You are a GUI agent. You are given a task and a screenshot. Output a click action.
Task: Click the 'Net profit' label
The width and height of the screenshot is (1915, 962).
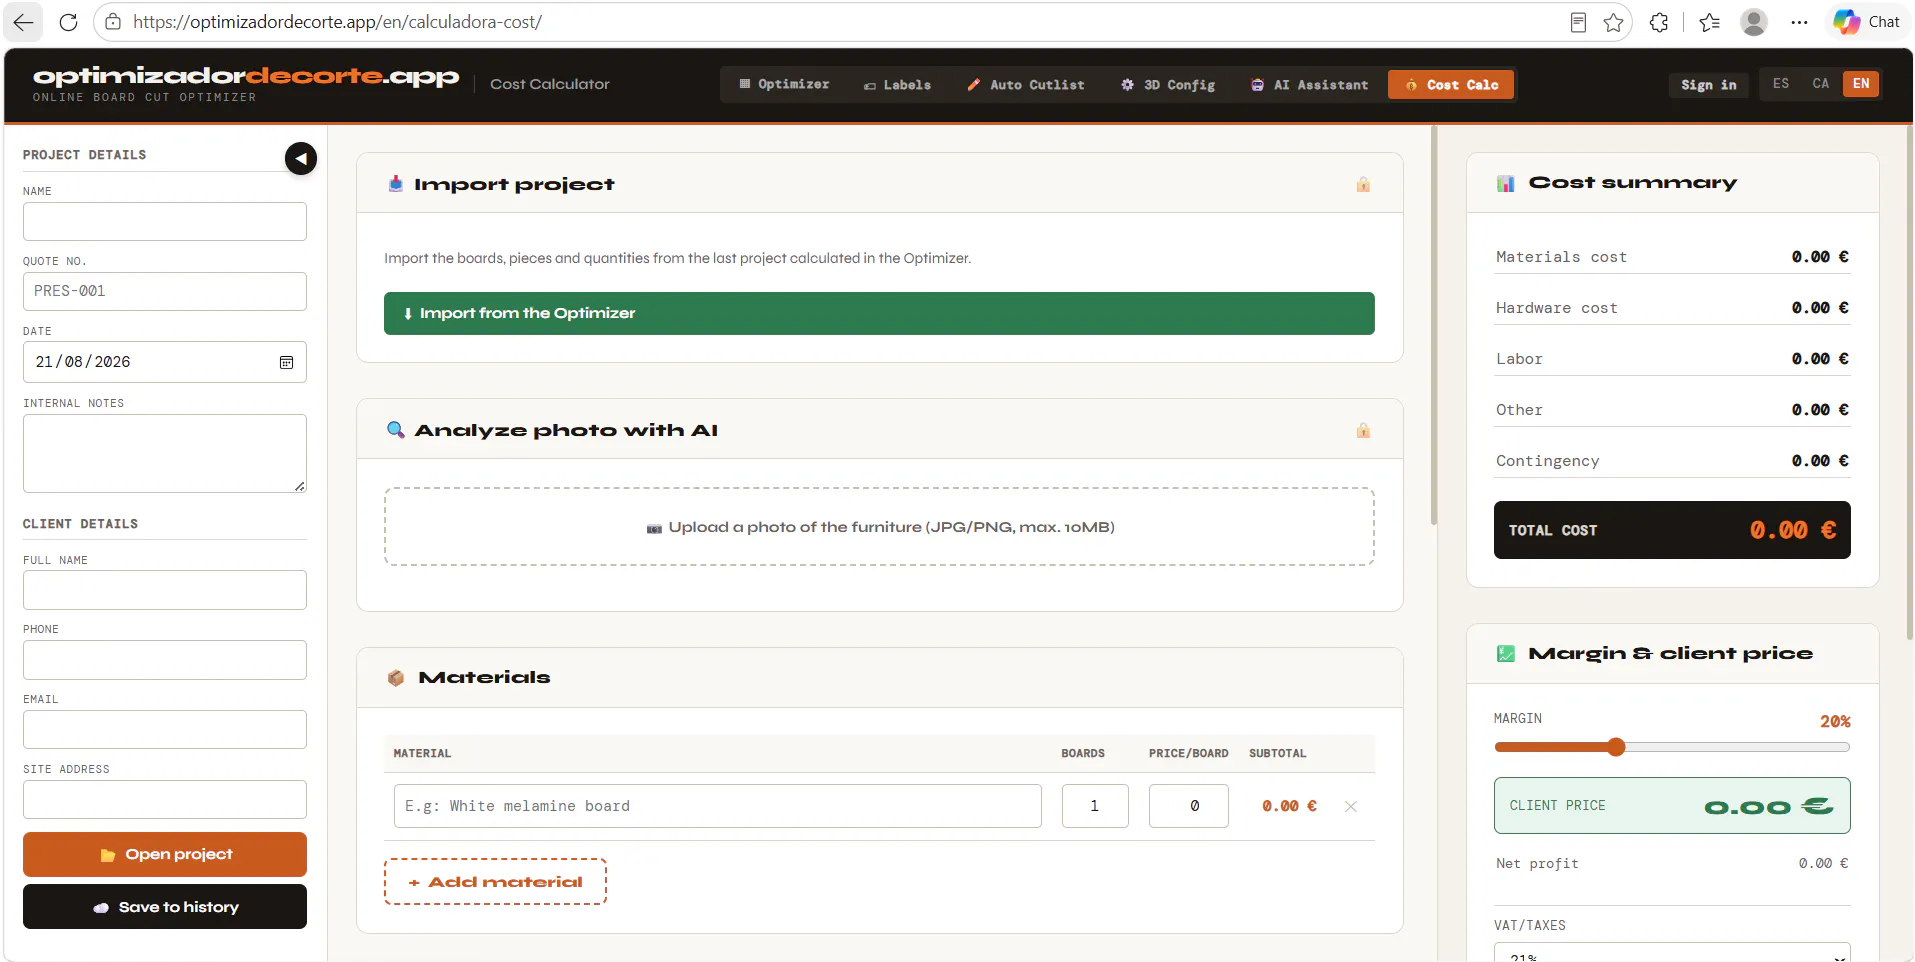click(1537, 863)
